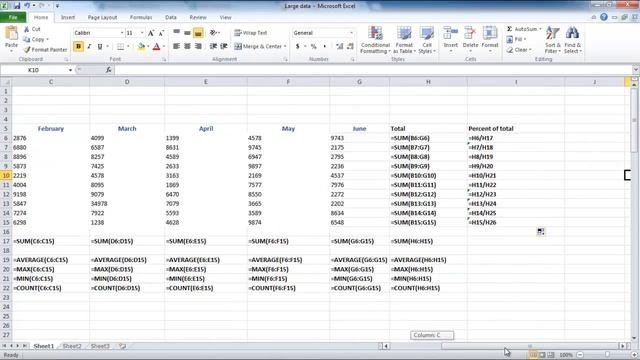Apply borders with the Borders icon

click(x=120, y=47)
